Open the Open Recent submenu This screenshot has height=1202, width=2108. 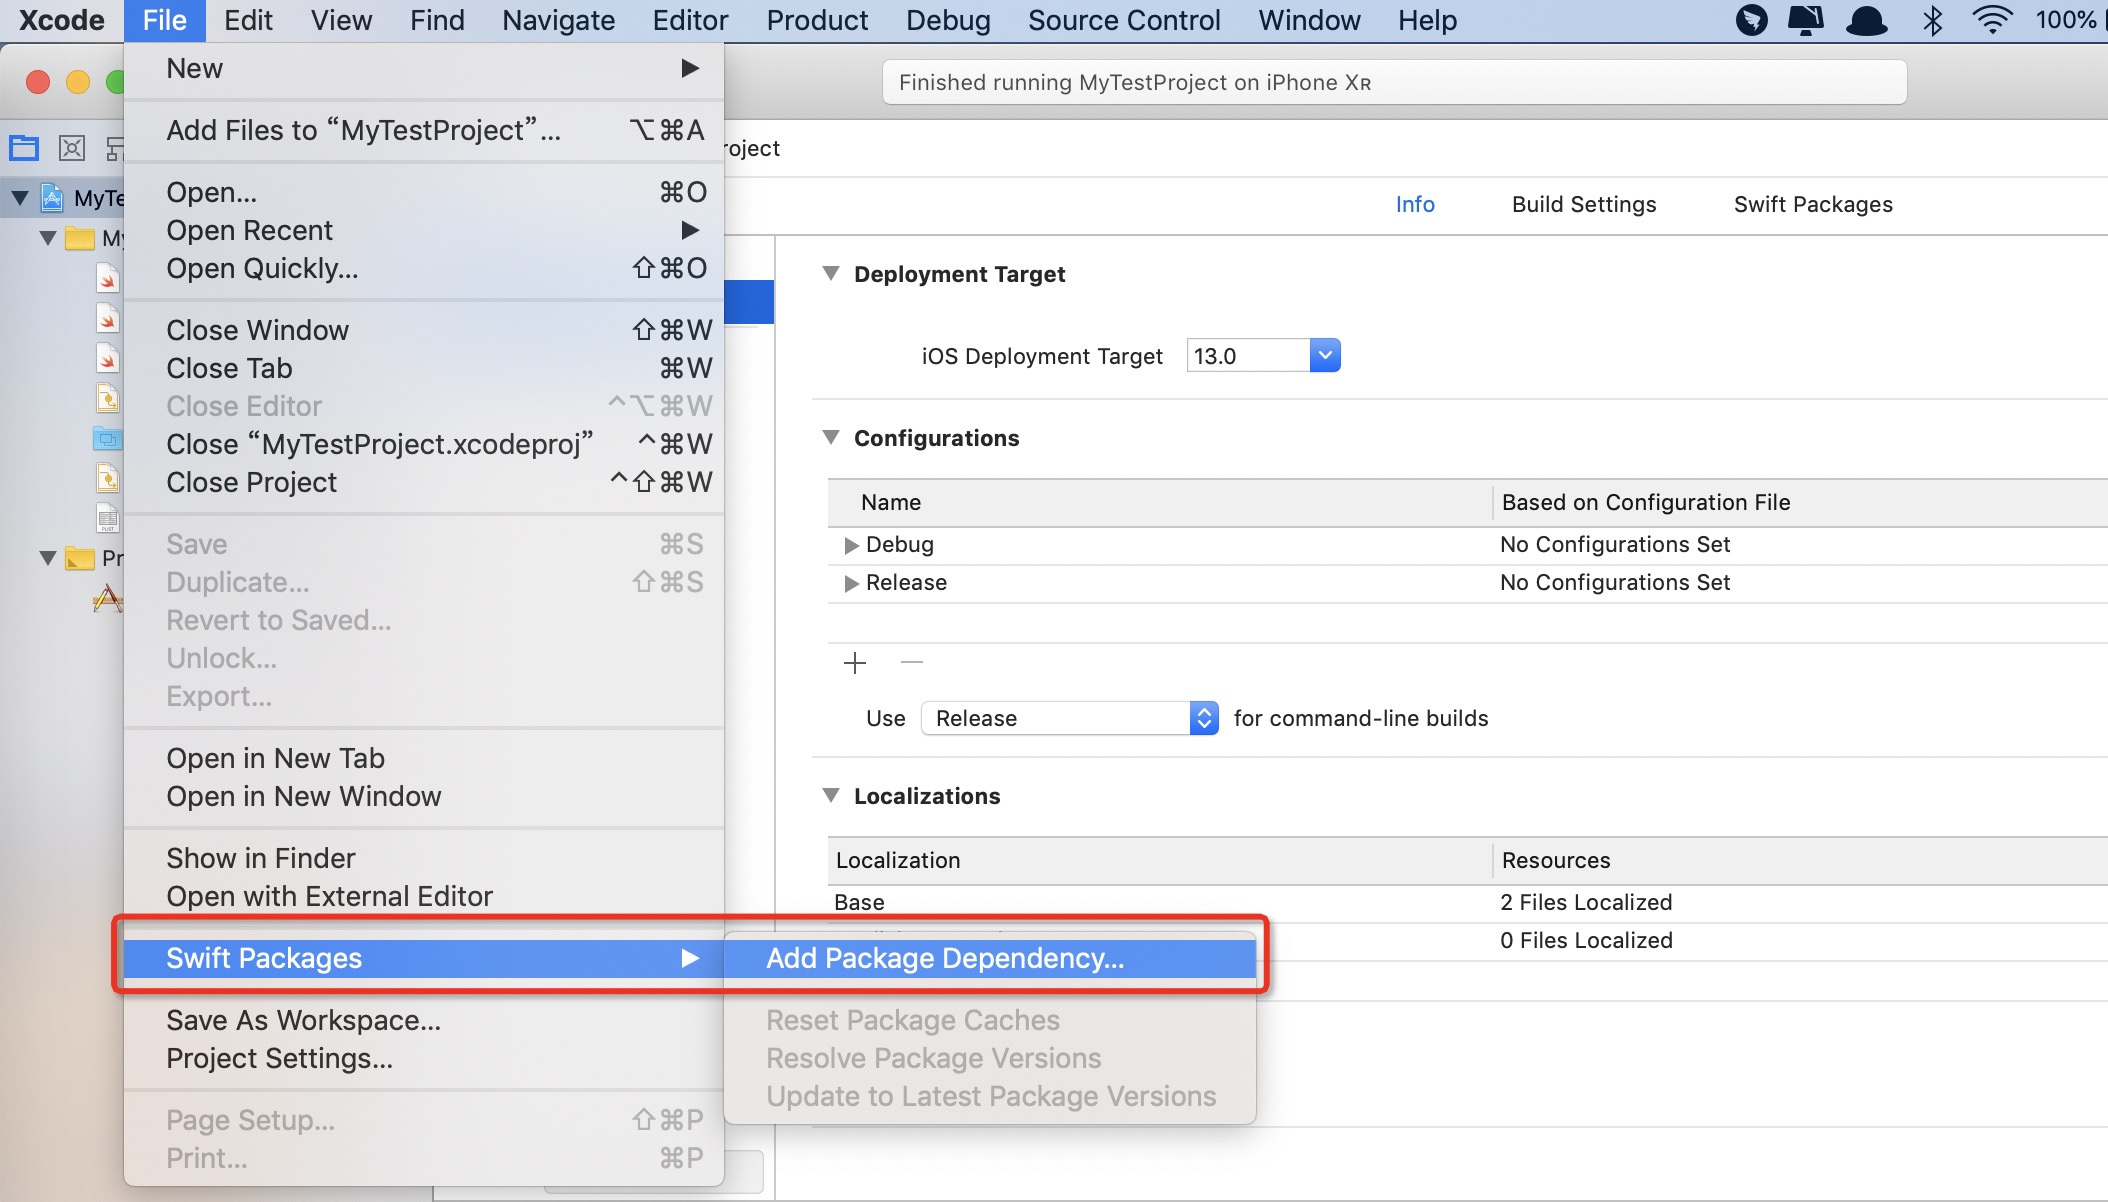tap(424, 230)
